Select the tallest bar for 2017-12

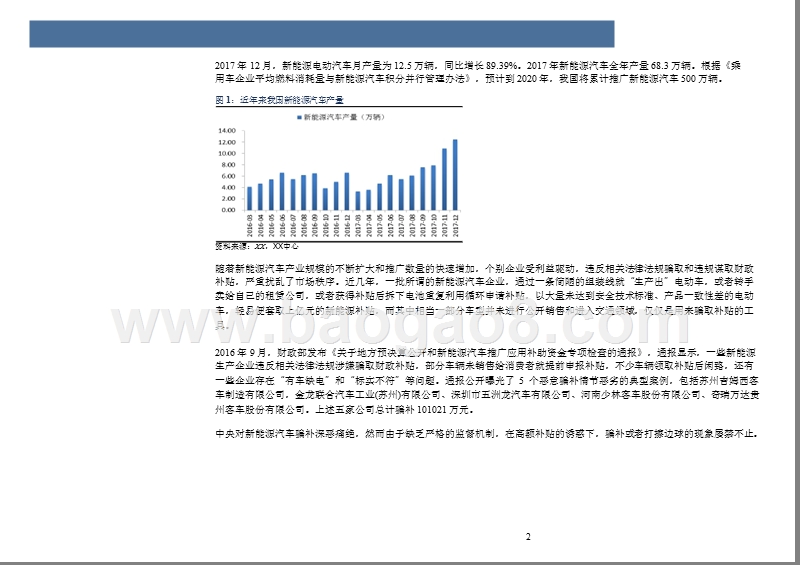(455, 175)
